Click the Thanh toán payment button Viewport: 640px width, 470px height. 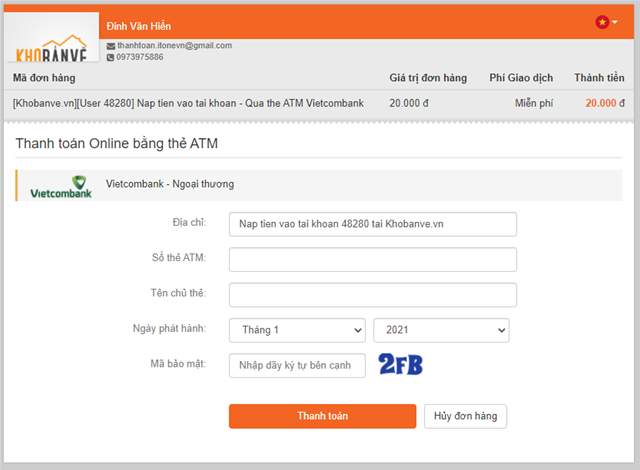coord(322,416)
